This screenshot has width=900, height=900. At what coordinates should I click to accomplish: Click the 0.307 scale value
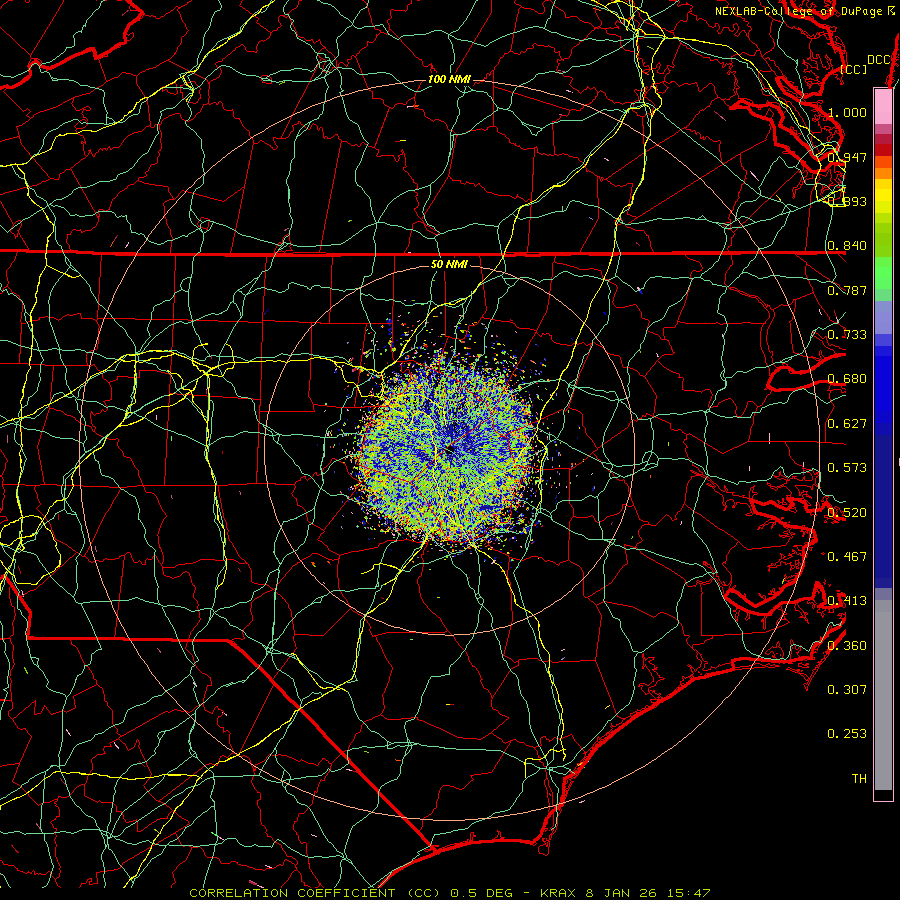click(847, 690)
